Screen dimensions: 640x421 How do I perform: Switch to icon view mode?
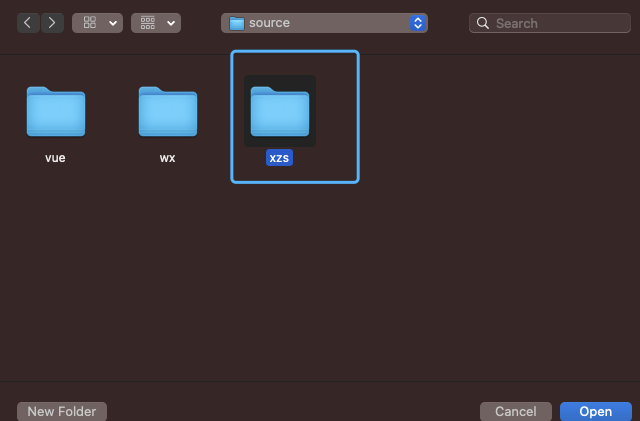(90, 23)
